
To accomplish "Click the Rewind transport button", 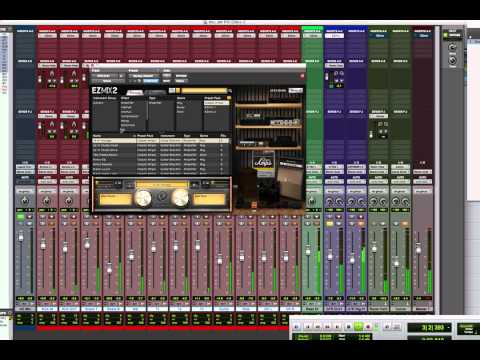I will tap(318, 327).
